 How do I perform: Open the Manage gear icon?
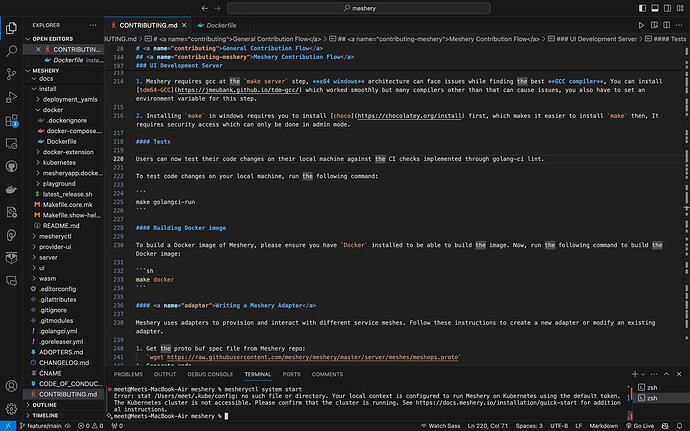coord(11,409)
